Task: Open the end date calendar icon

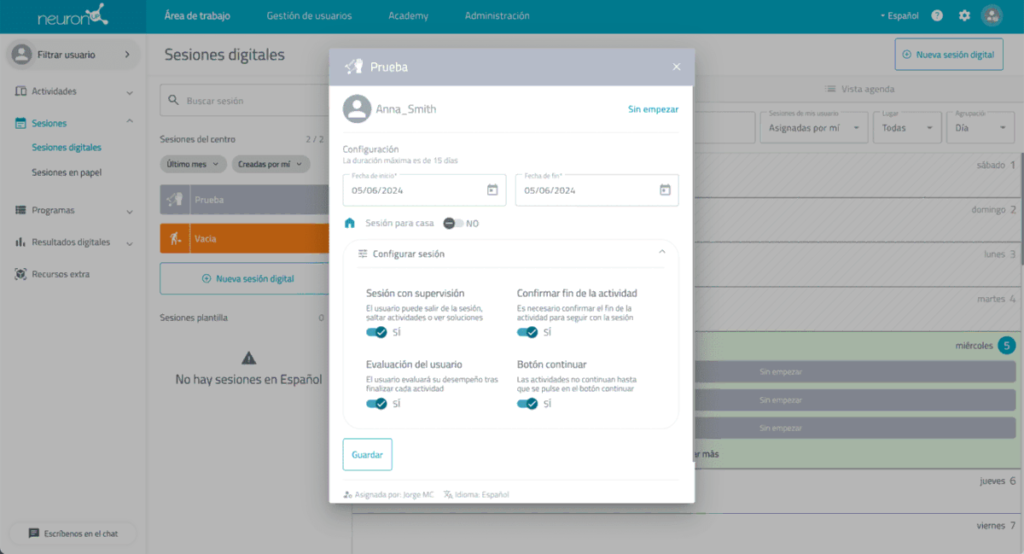Action: pyautogui.click(x=665, y=190)
